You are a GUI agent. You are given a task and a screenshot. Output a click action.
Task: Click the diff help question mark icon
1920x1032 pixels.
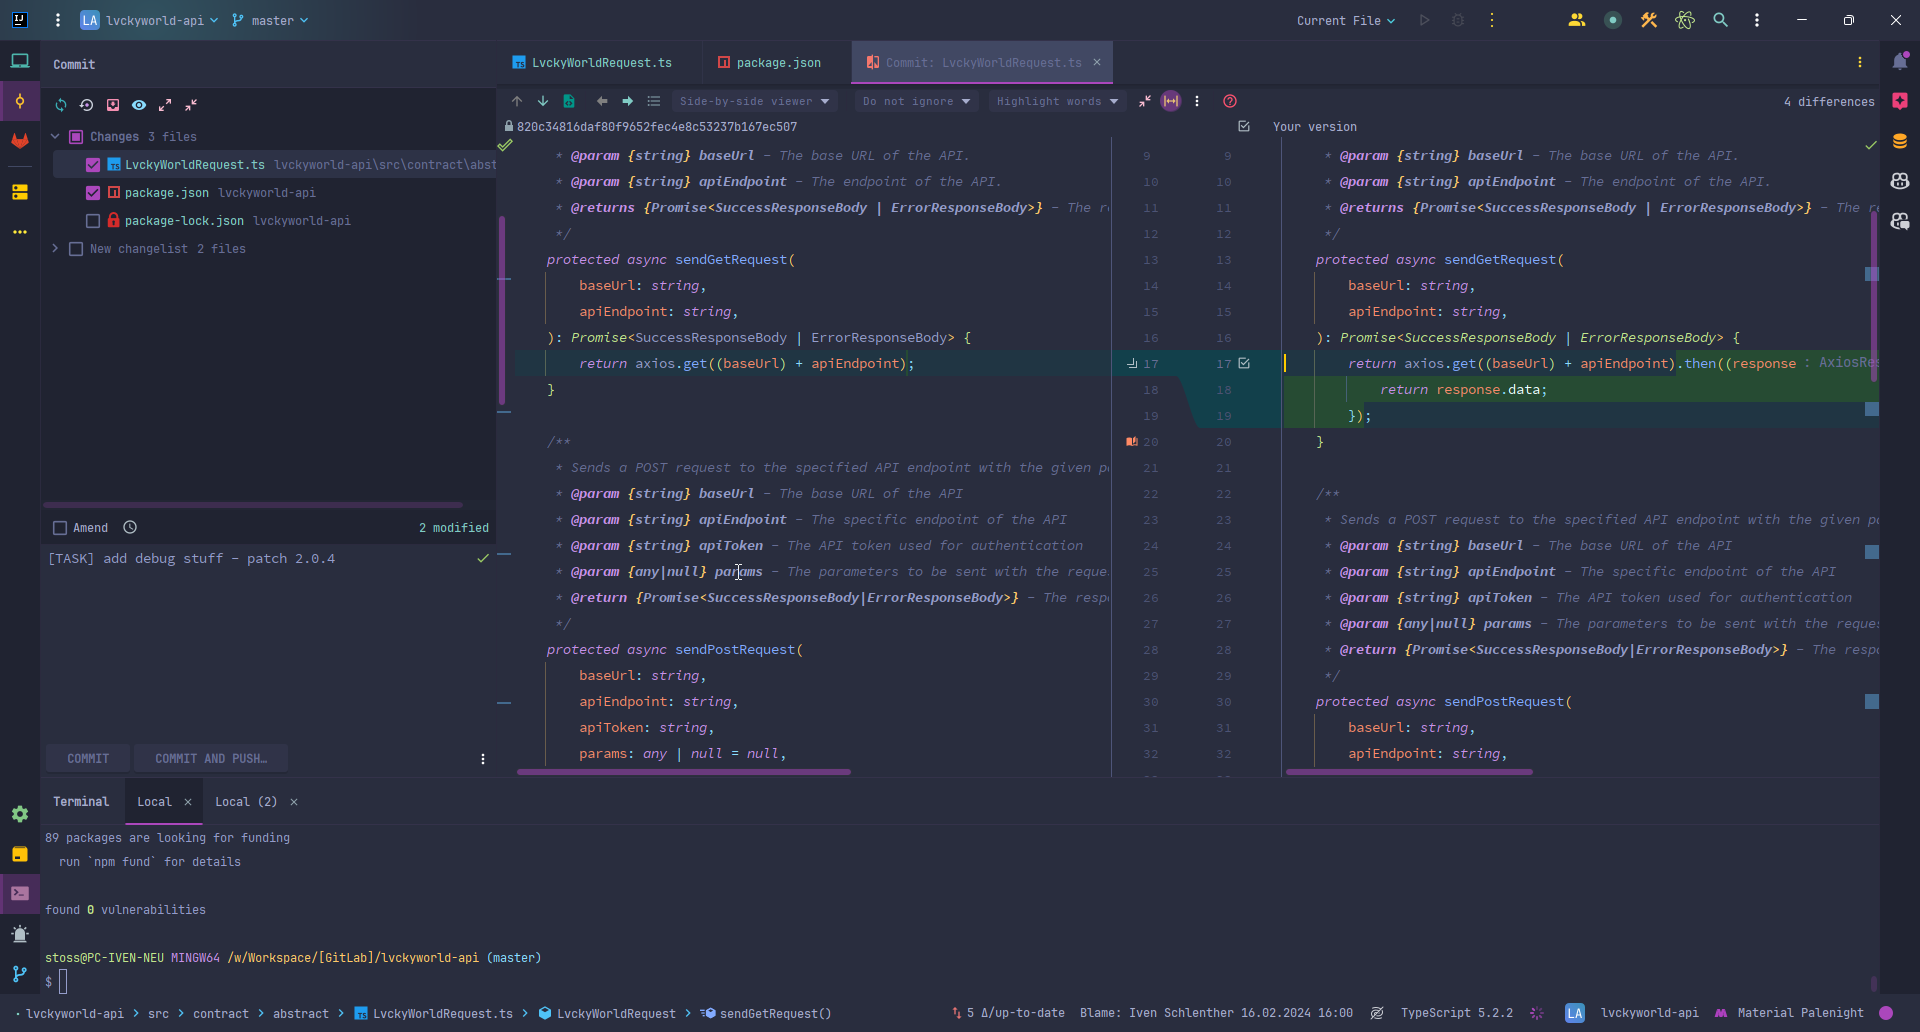(1230, 101)
